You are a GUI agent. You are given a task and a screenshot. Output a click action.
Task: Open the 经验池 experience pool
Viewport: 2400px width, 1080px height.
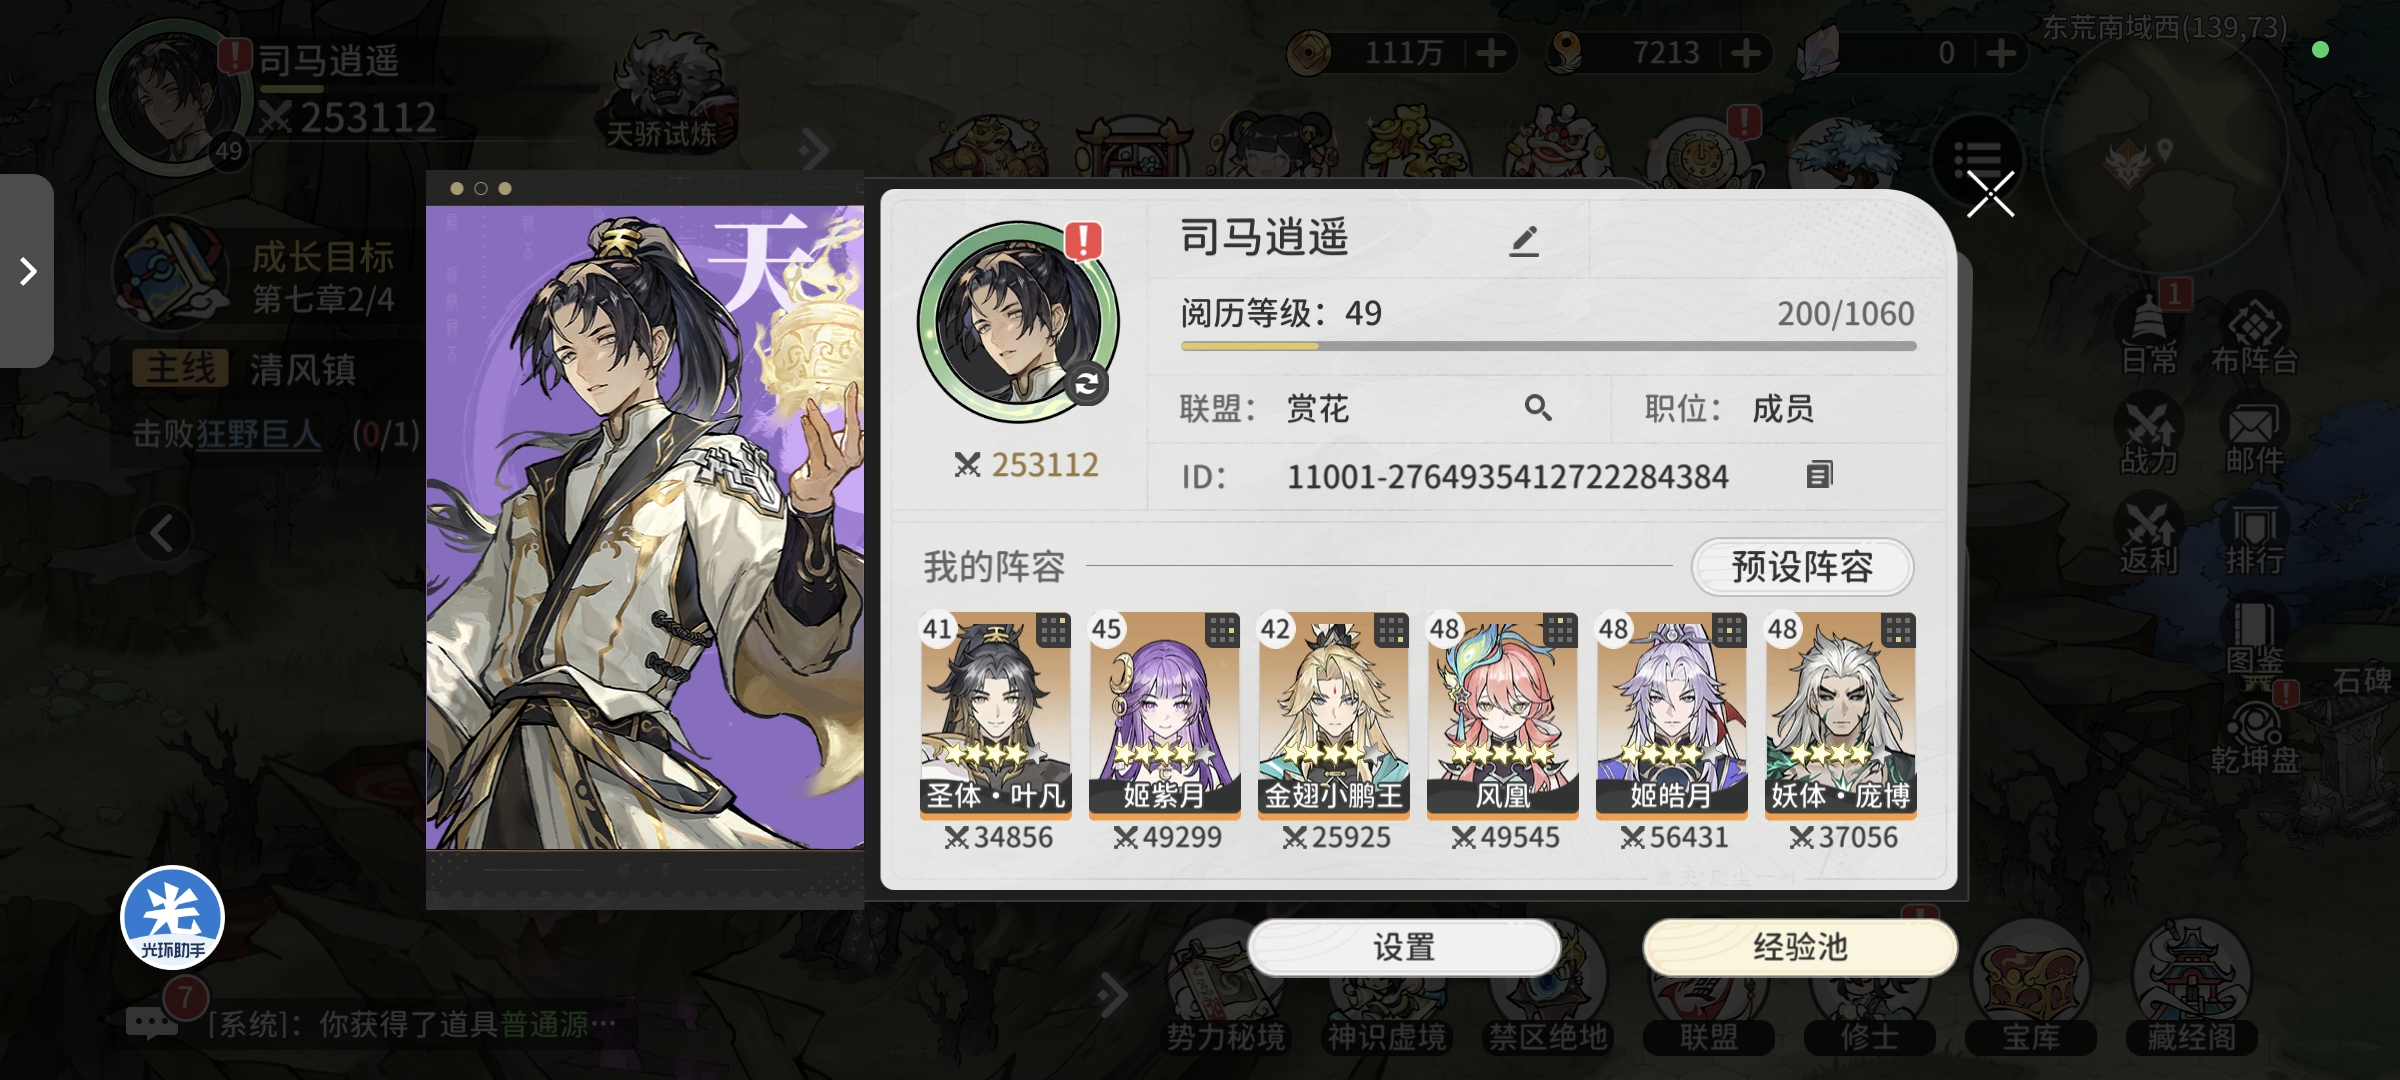coord(1800,947)
